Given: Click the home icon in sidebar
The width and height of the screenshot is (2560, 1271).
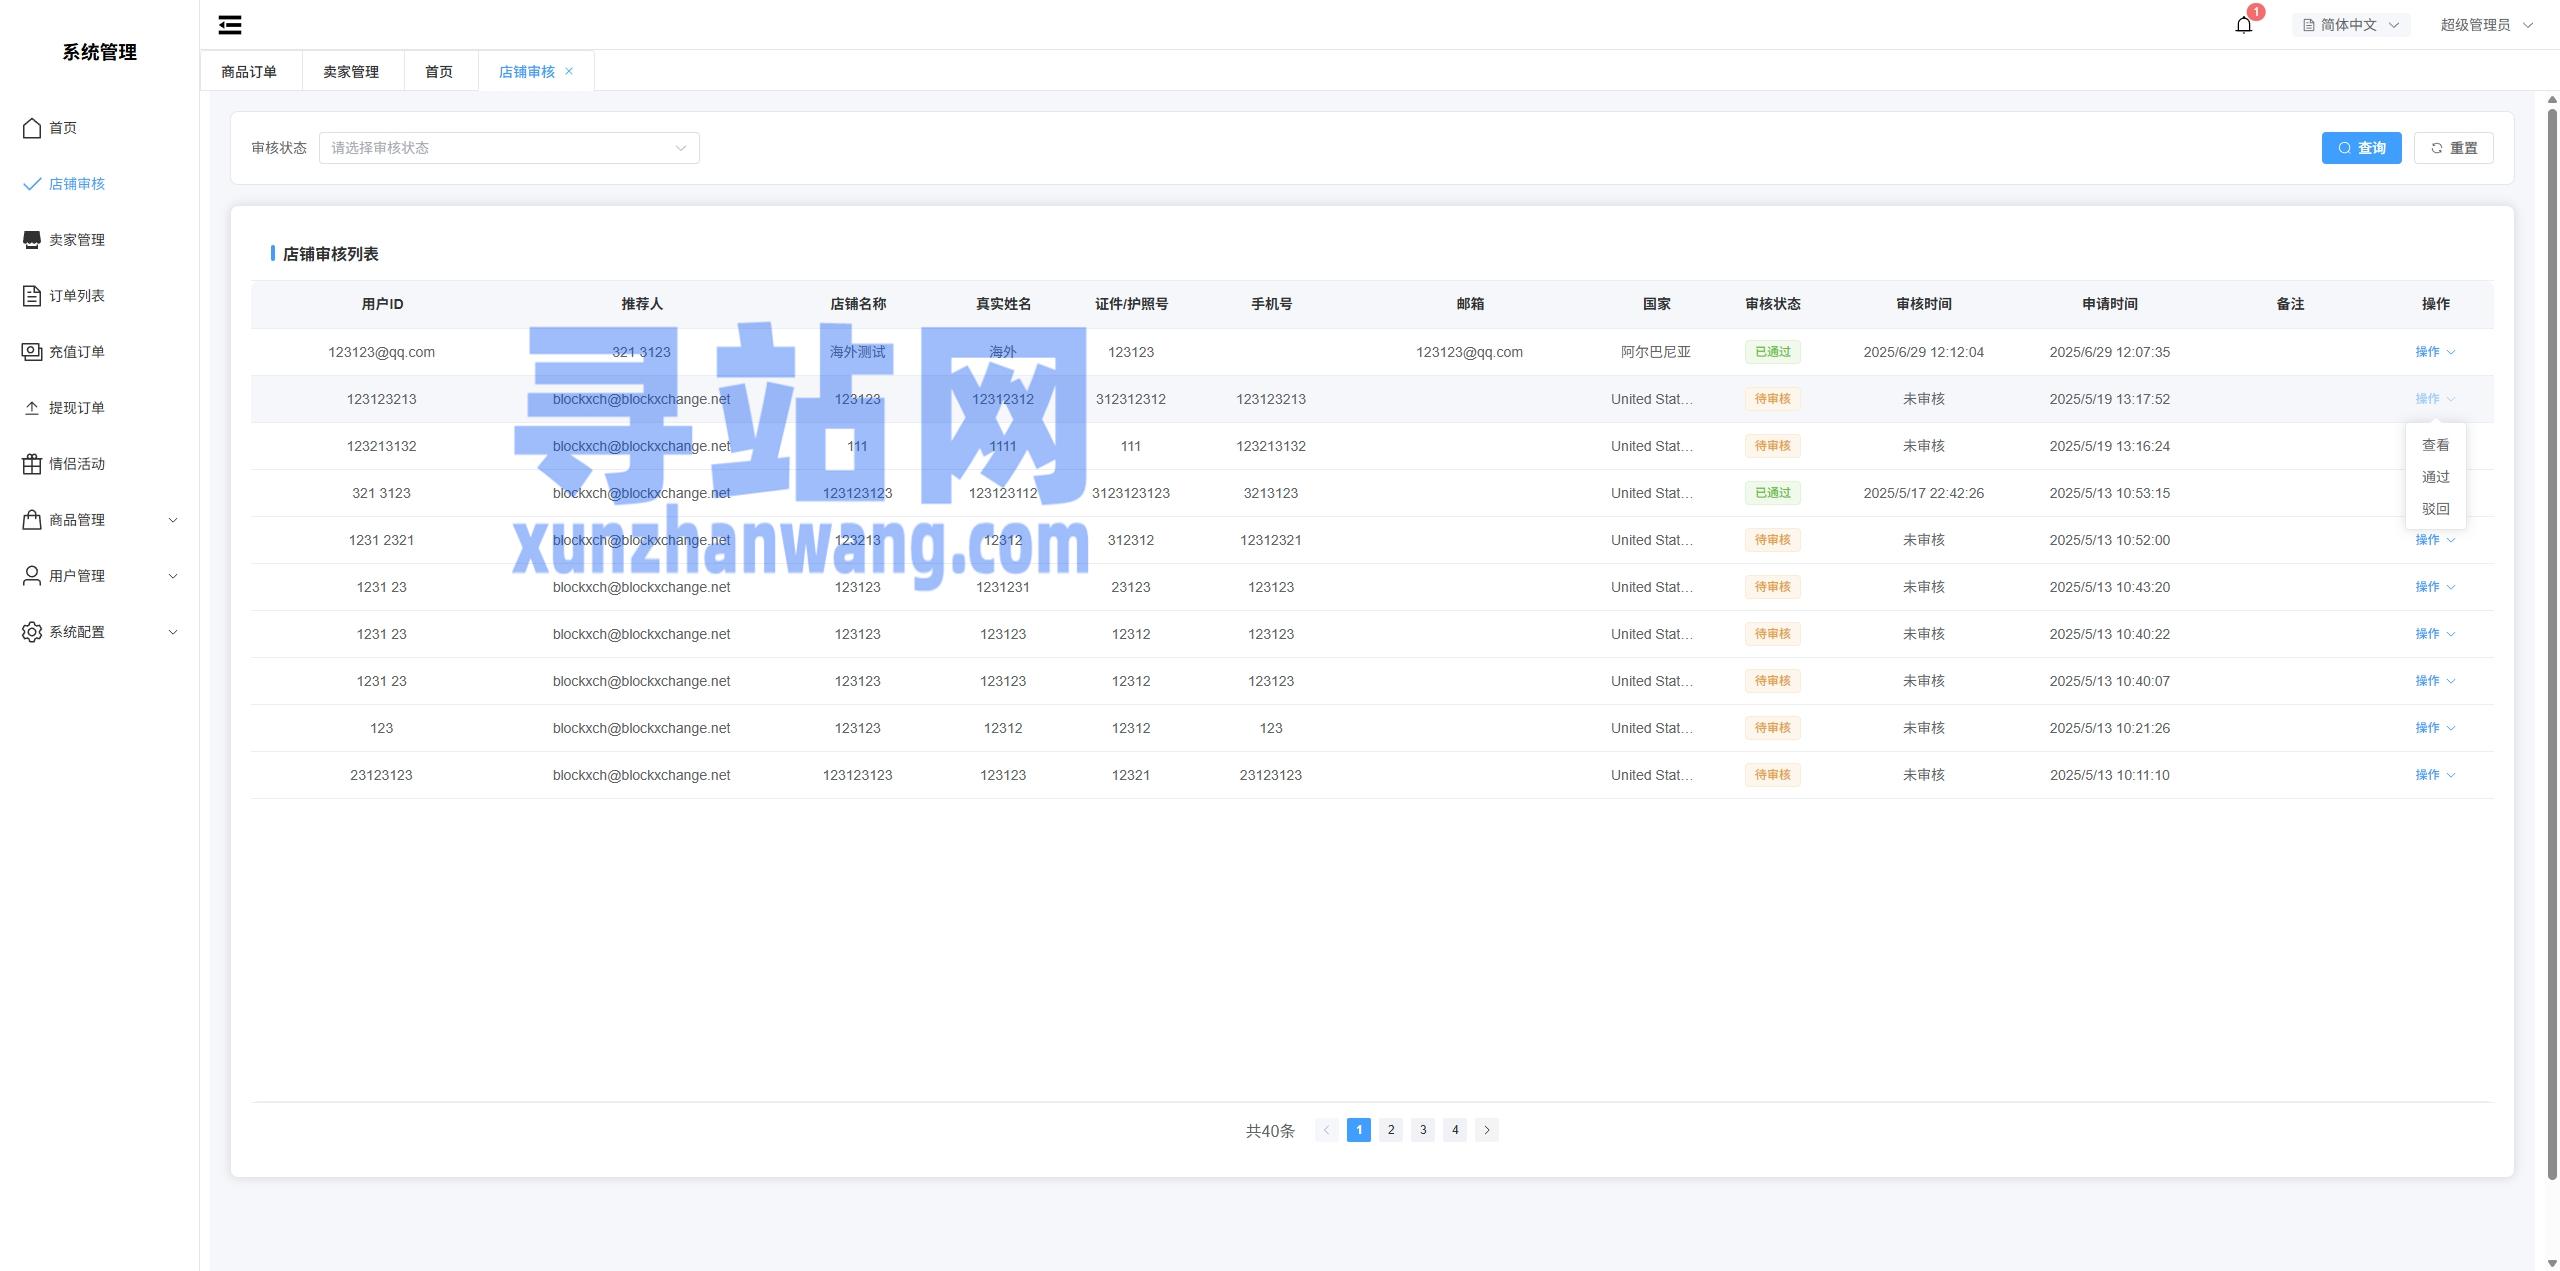Looking at the screenshot, I should 32,128.
